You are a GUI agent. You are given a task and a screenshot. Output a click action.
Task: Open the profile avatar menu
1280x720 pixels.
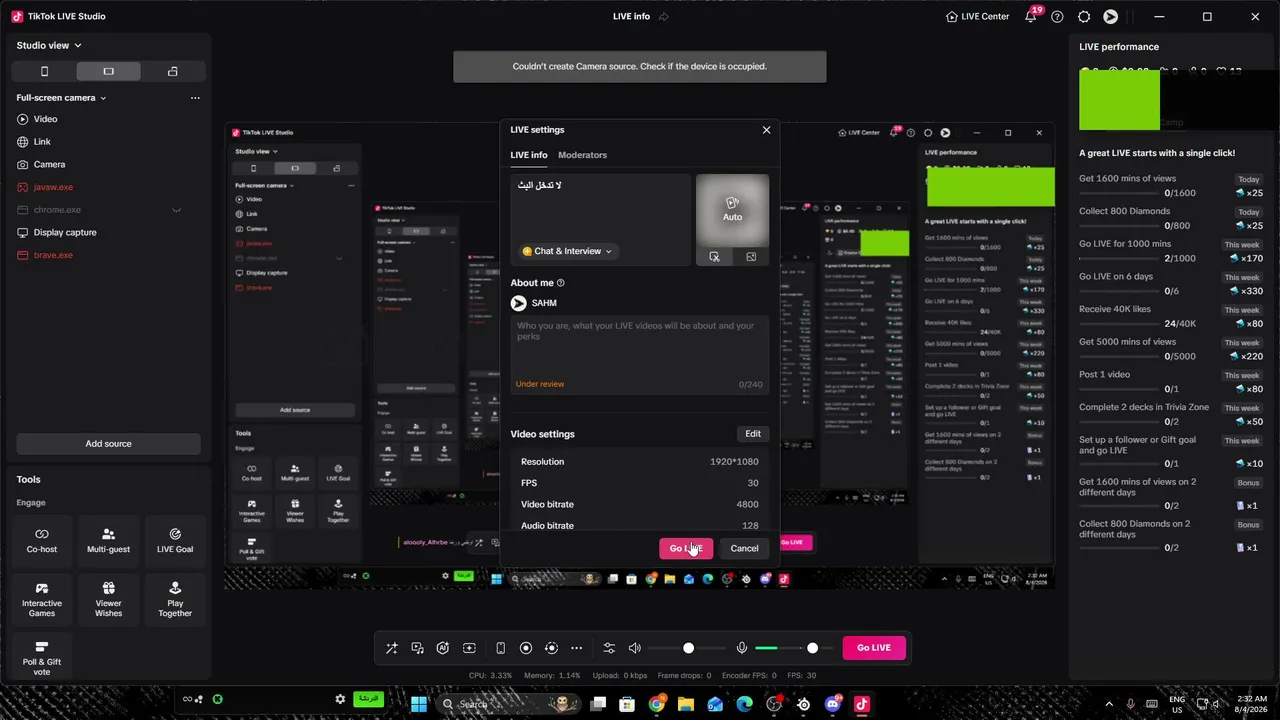1110,17
